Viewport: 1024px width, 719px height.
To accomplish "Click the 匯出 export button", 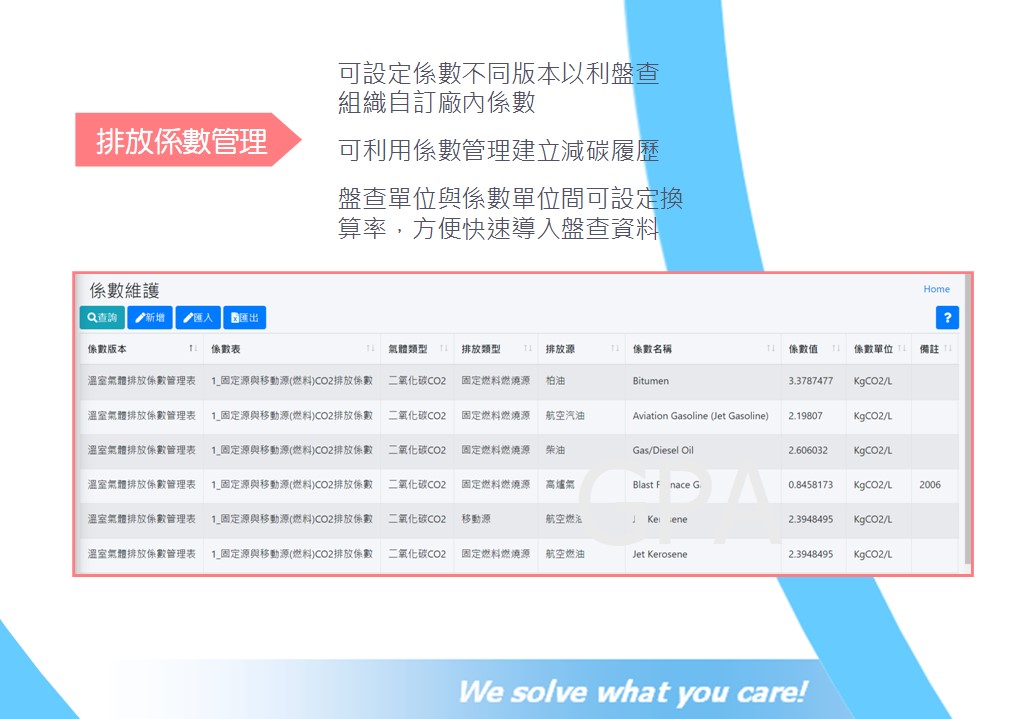I will pyautogui.click(x=245, y=318).
